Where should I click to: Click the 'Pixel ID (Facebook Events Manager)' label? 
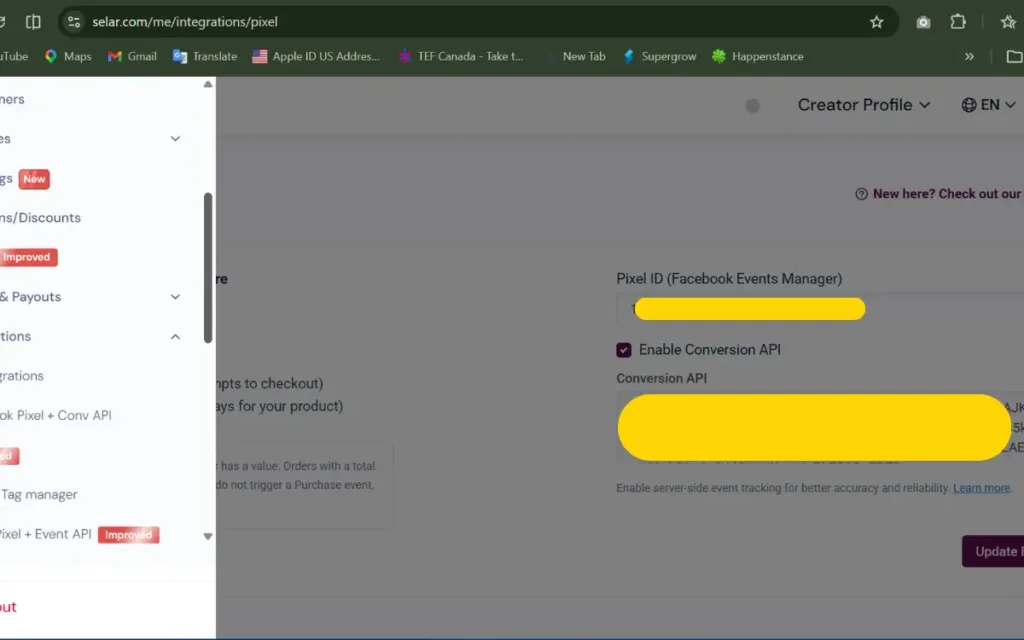pyautogui.click(x=729, y=279)
